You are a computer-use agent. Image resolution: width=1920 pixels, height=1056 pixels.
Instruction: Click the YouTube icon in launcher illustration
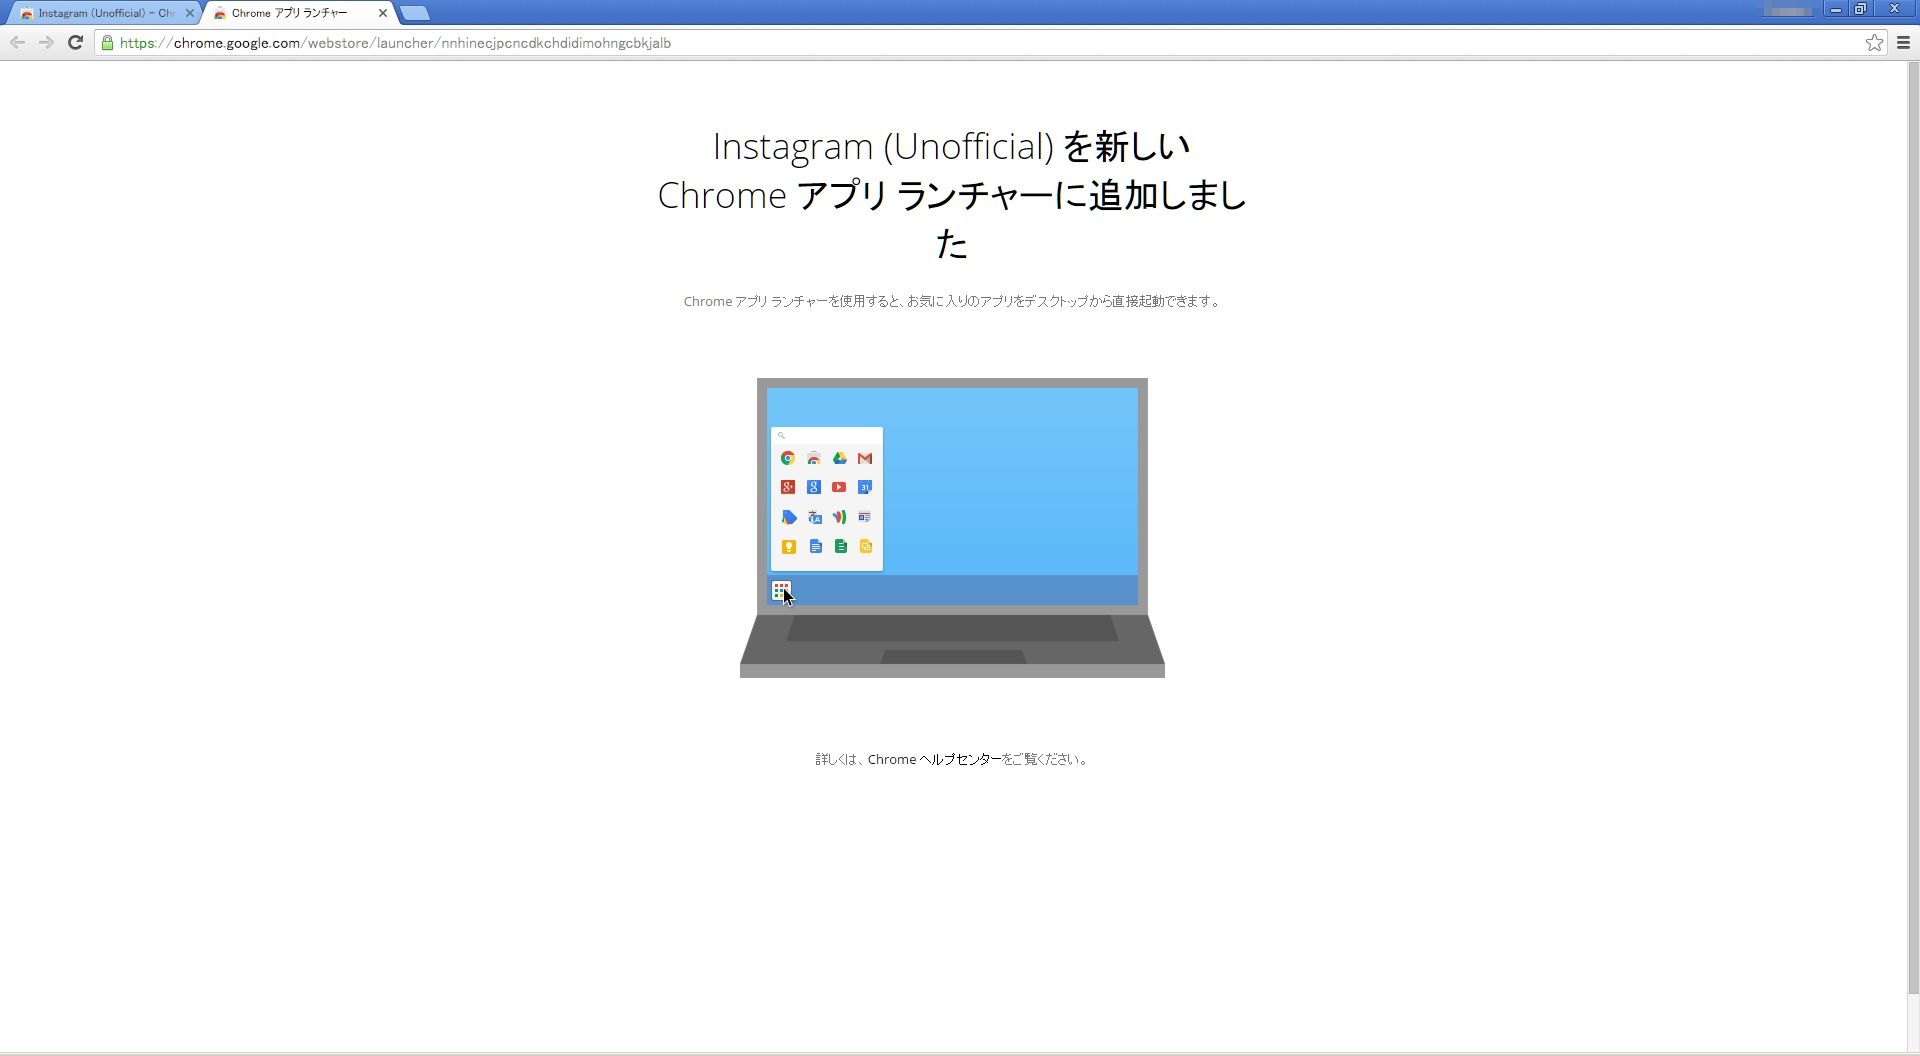point(839,487)
